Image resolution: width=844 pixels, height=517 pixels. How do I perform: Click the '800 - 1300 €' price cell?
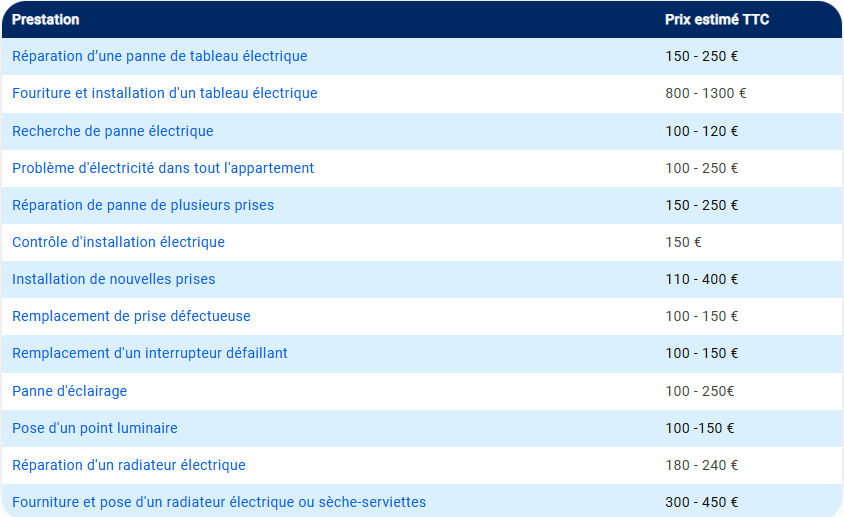pyautogui.click(x=705, y=93)
